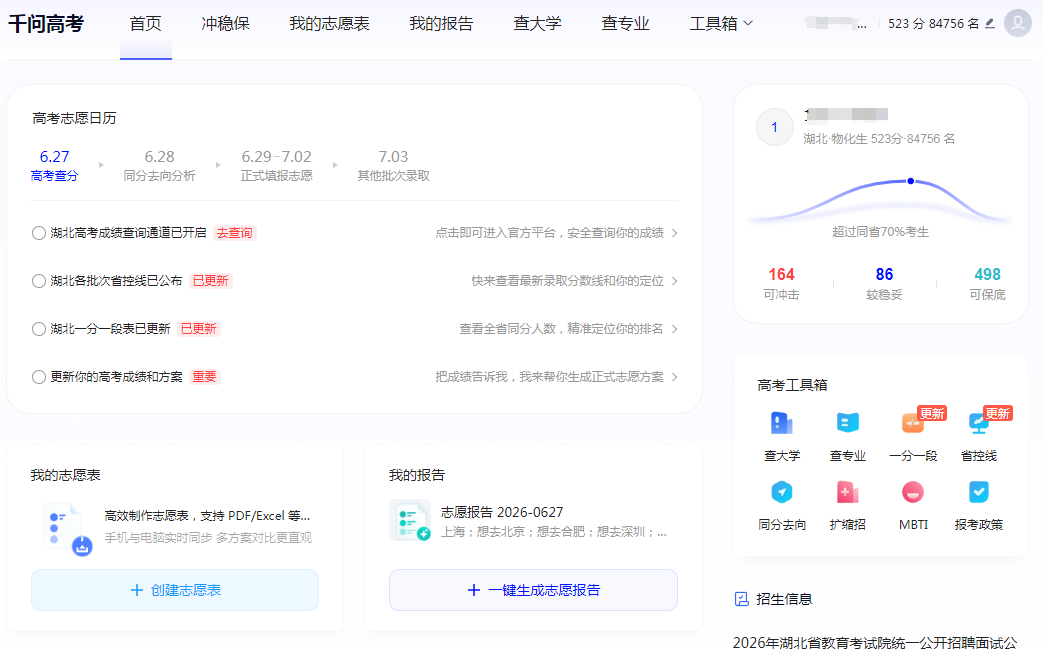This screenshot has height=649, width=1043.
Task: Go to the 首页 tab
Action: click(x=146, y=23)
